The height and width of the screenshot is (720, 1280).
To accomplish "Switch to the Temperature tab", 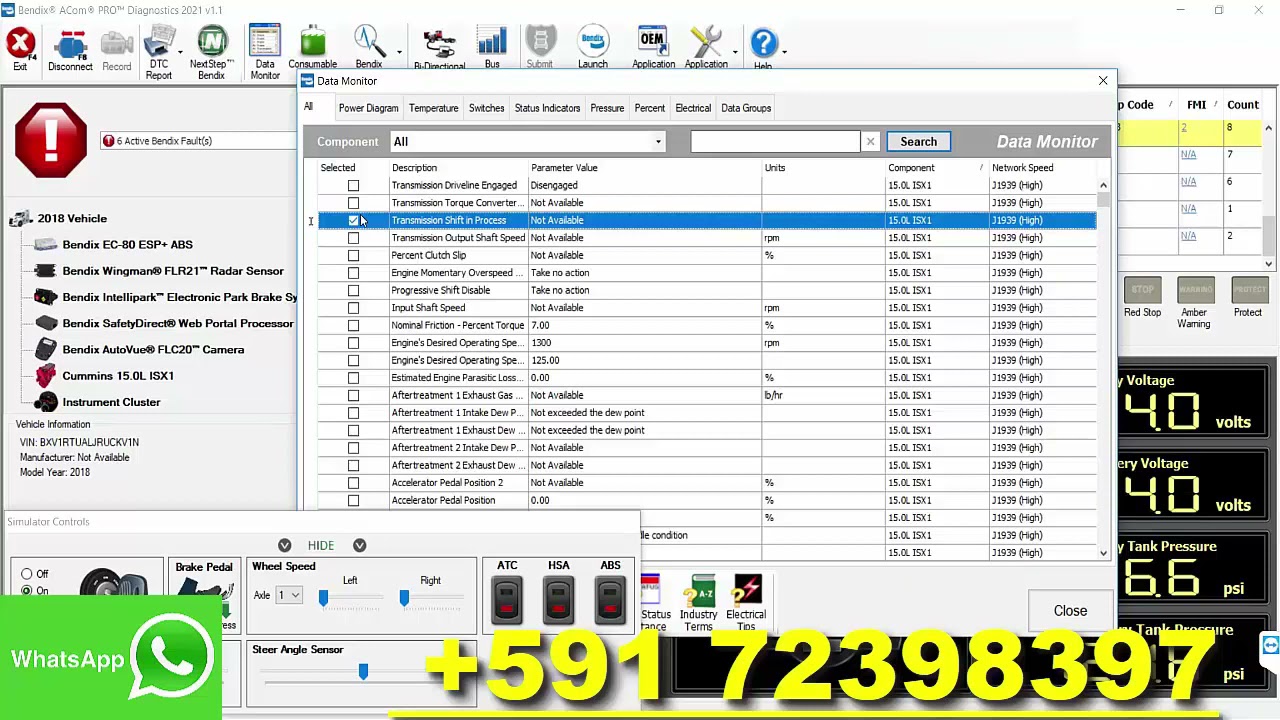I will tap(433, 108).
